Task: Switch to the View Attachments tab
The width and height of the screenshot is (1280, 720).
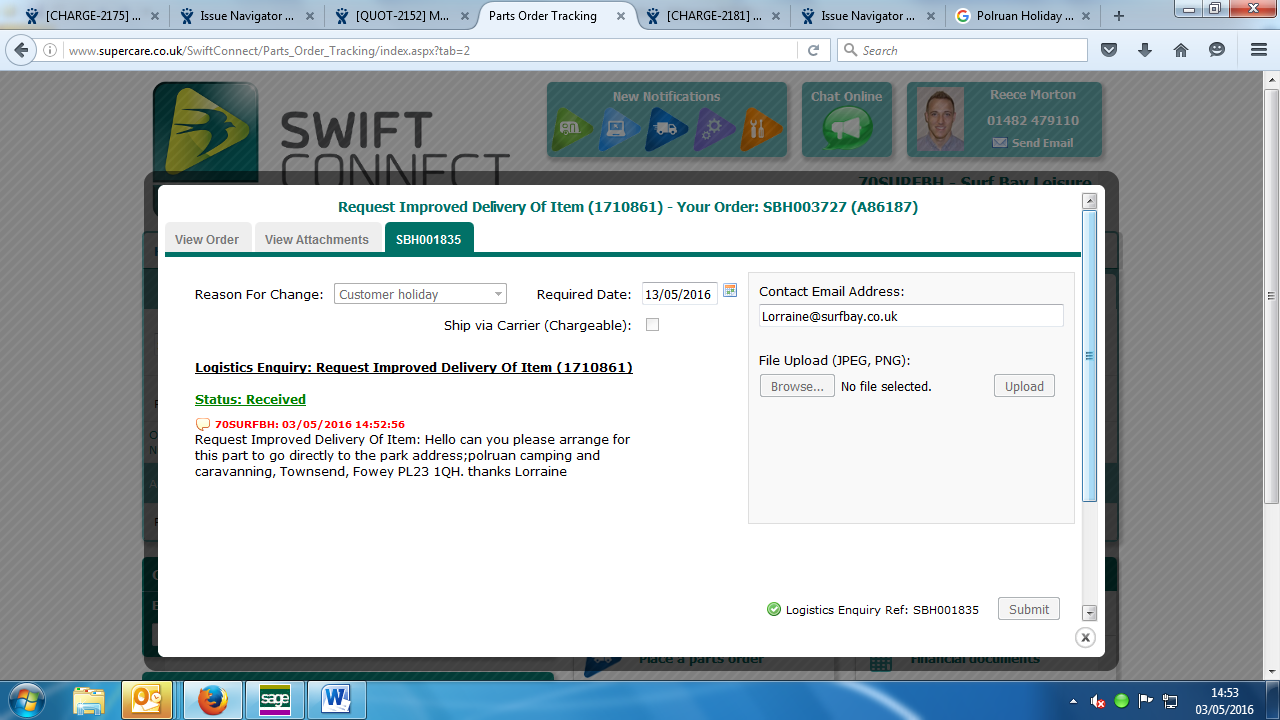Action: tap(317, 239)
